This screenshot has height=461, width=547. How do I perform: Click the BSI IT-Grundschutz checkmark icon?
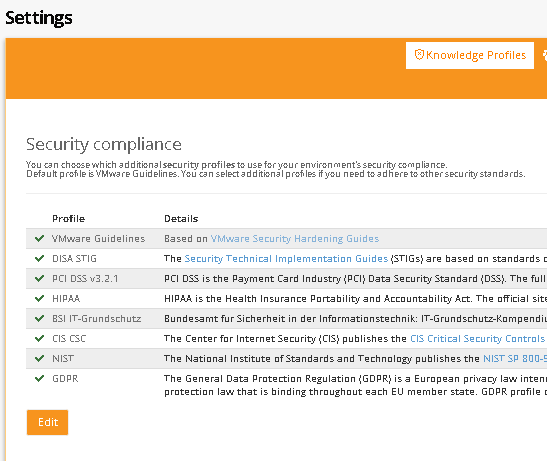pyautogui.click(x=39, y=318)
